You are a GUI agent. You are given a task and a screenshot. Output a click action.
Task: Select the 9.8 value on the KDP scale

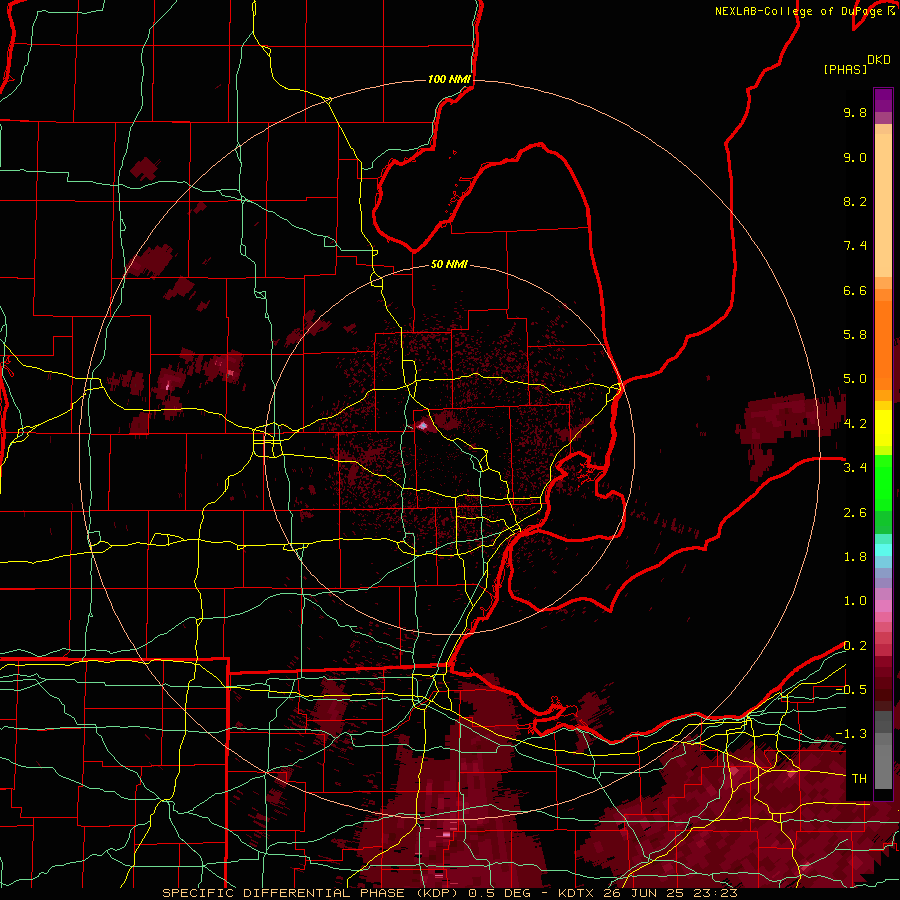click(x=855, y=112)
